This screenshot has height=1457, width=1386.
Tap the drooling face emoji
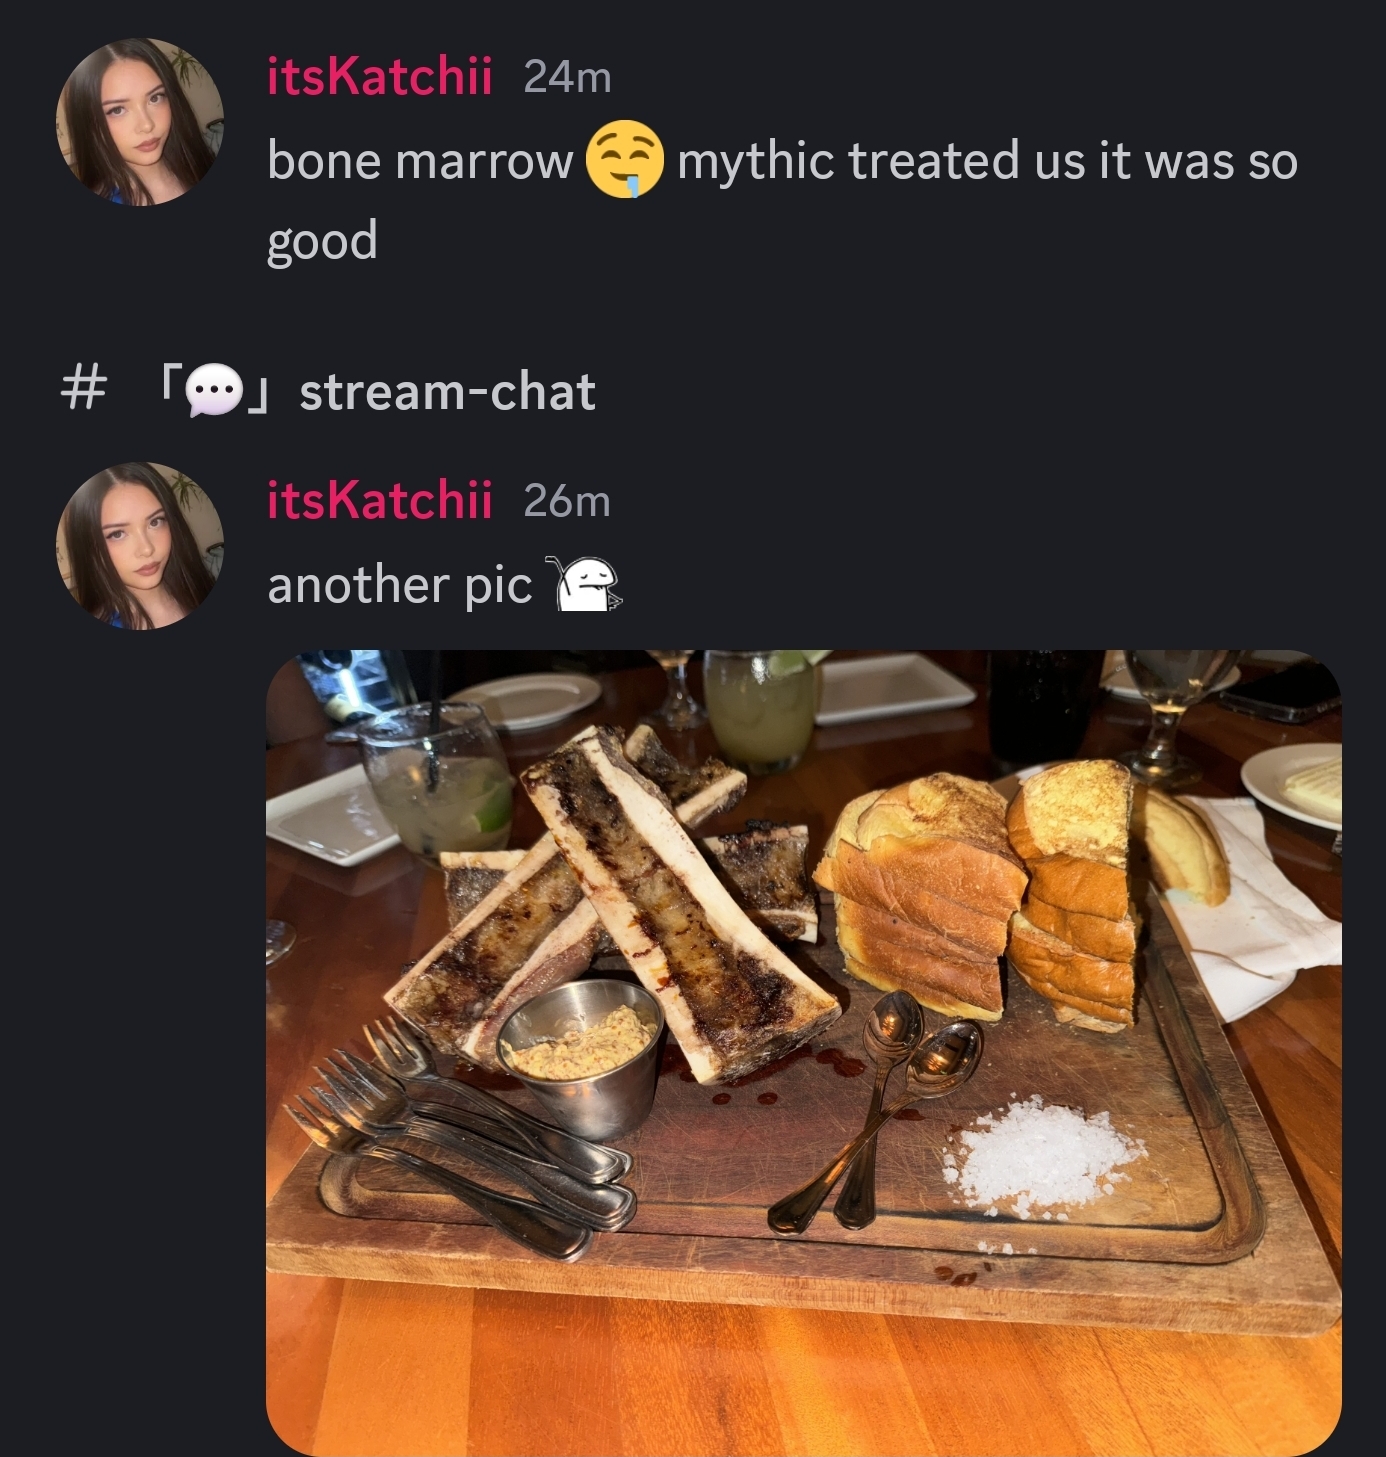[x=624, y=160]
